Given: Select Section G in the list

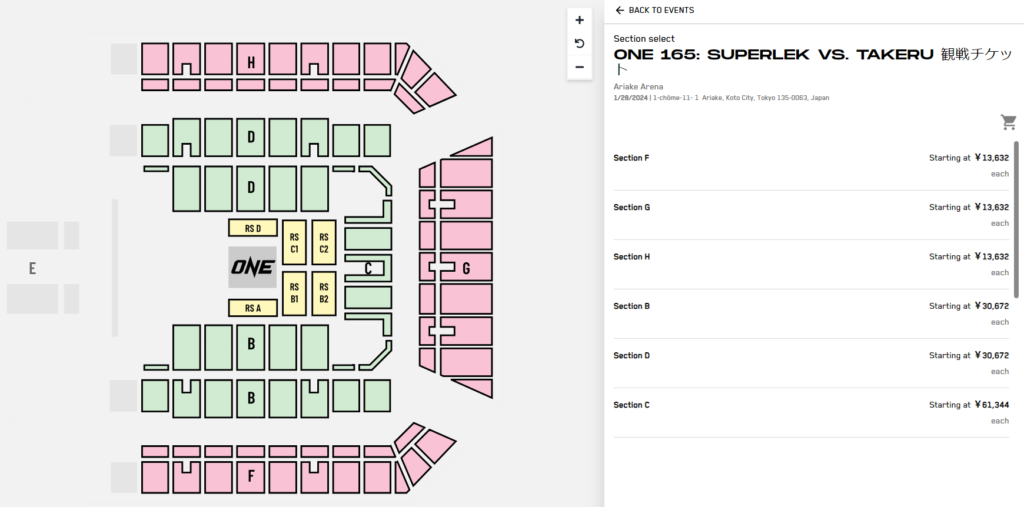Looking at the screenshot, I should pos(811,216).
